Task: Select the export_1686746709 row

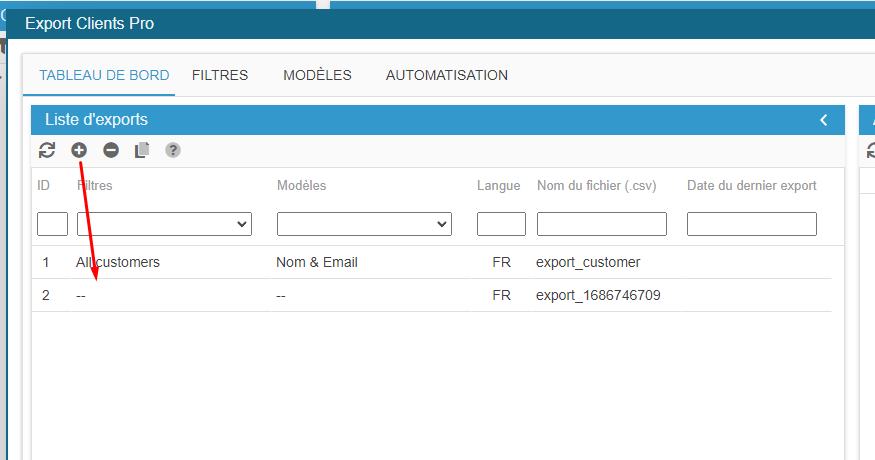Action: click(598, 295)
